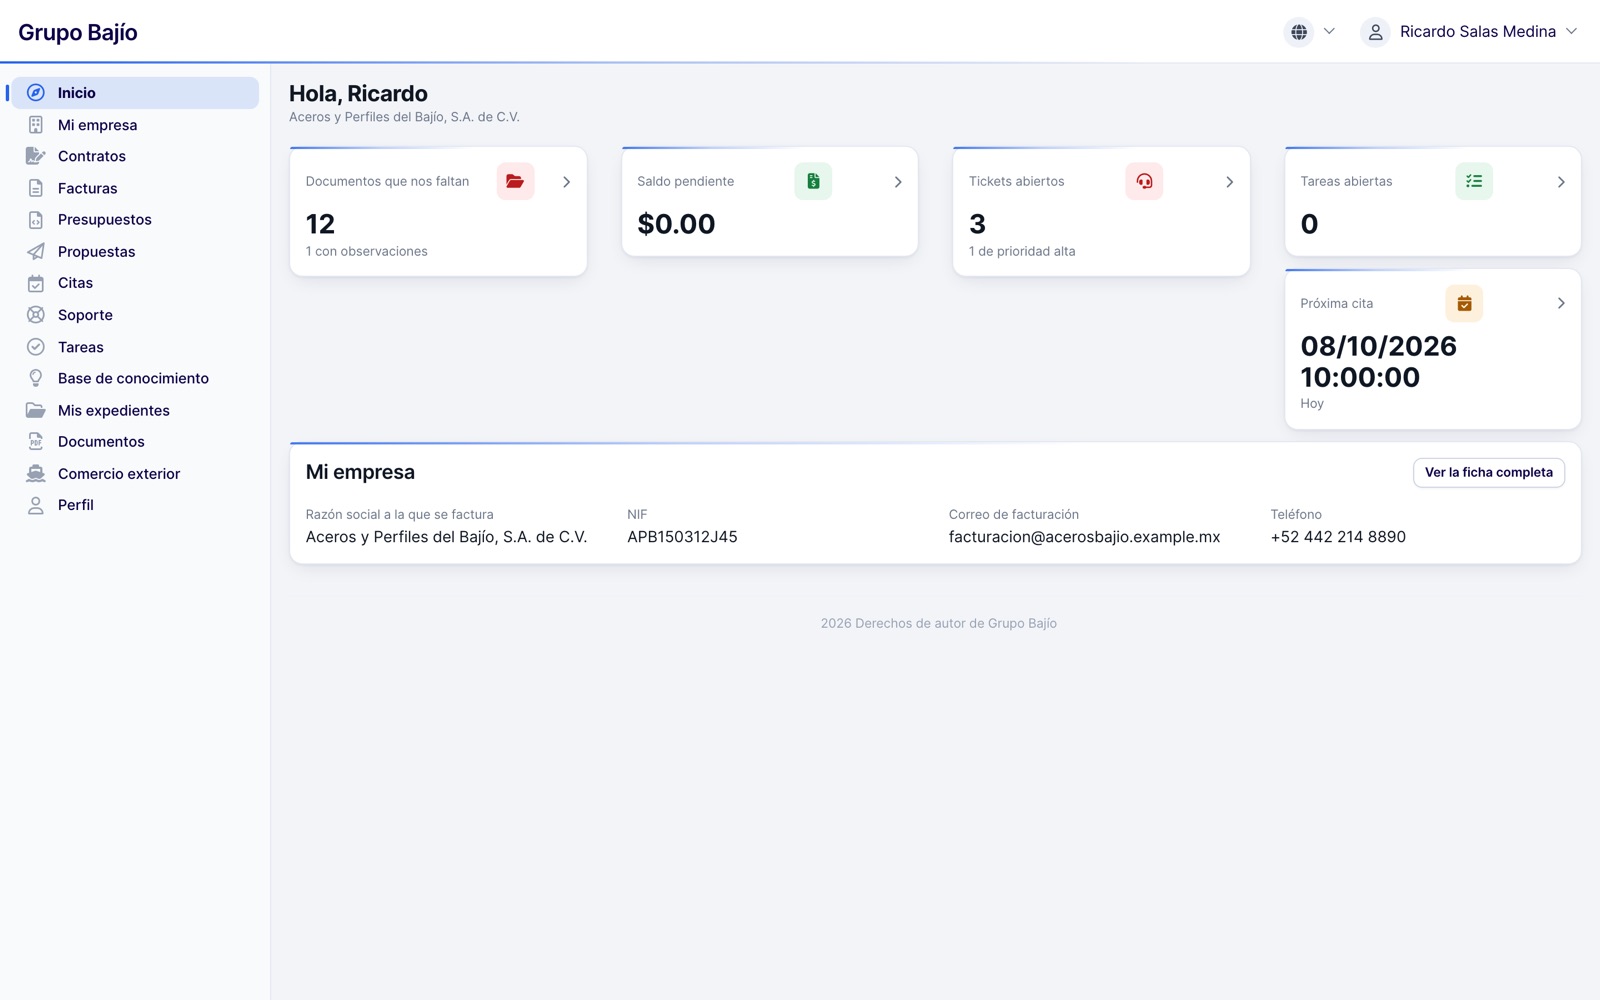Click the email facturacion@acerosbajio.example.mx
The image size is (1600, 1000).
click(x=1084, y=537)
